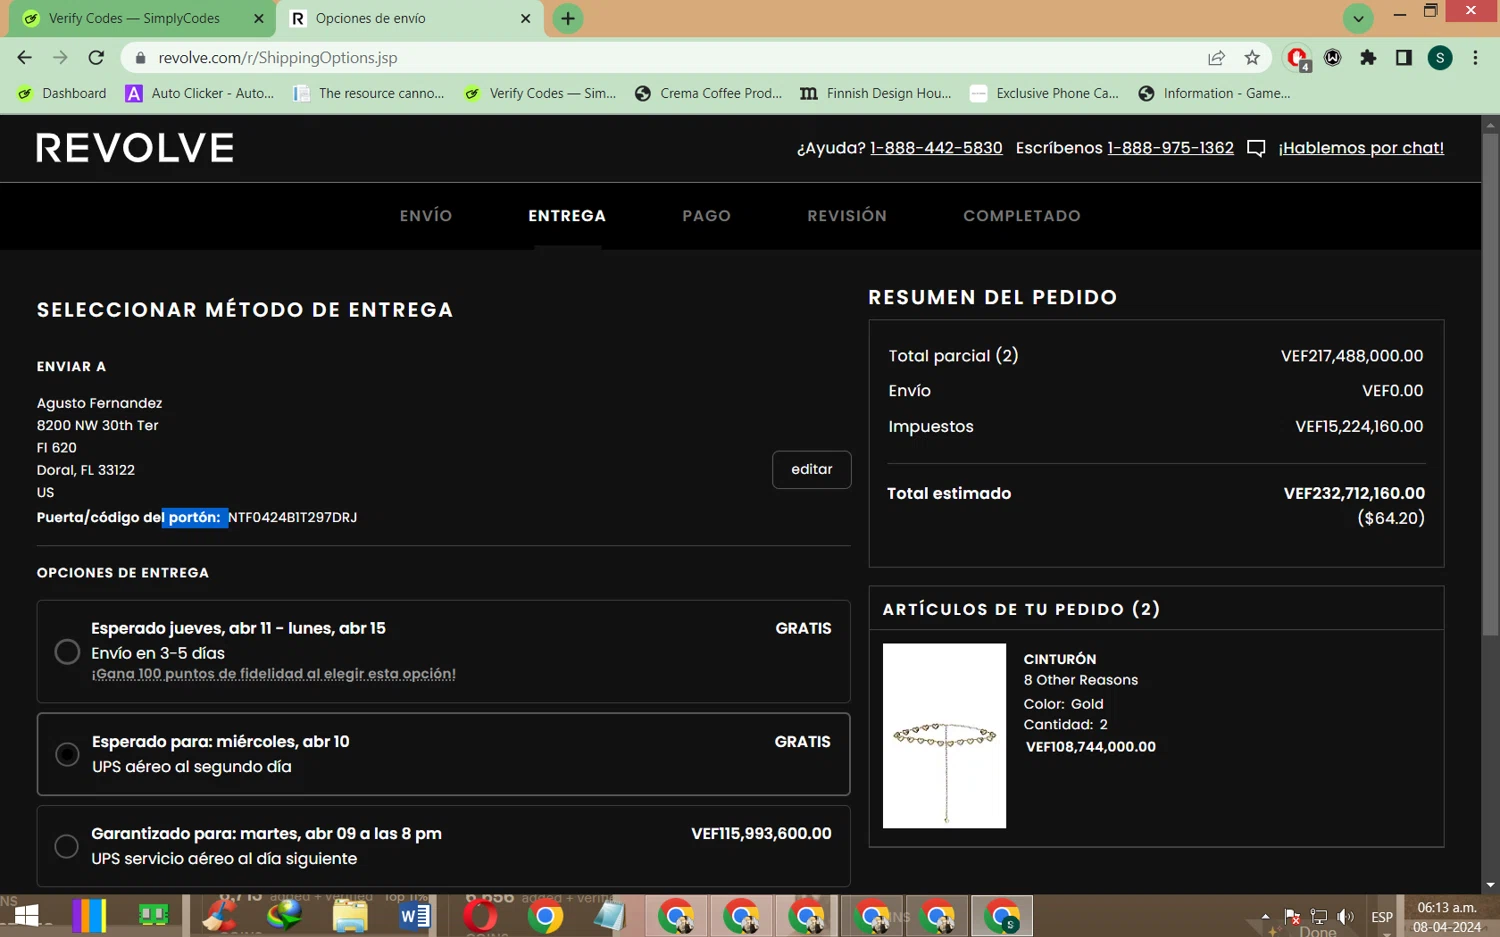Viewport: 1500px width, 937px height.
Task: Go to the PAGO checkout step
Action: tap(707, 216)
